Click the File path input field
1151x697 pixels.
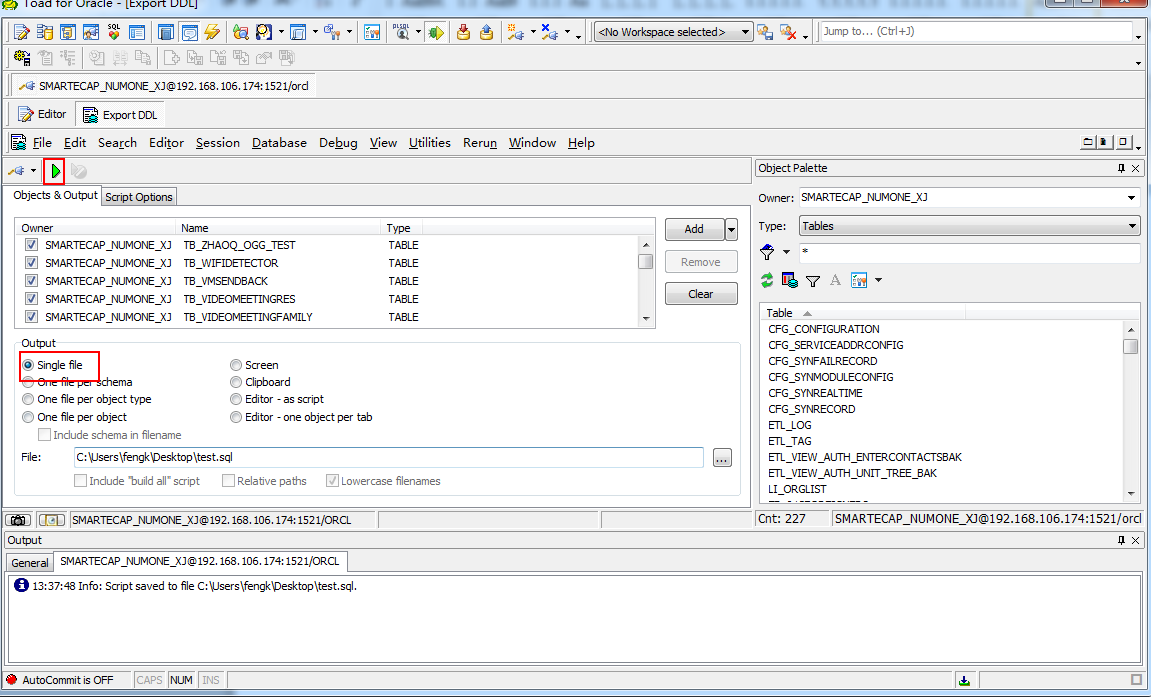388,458
